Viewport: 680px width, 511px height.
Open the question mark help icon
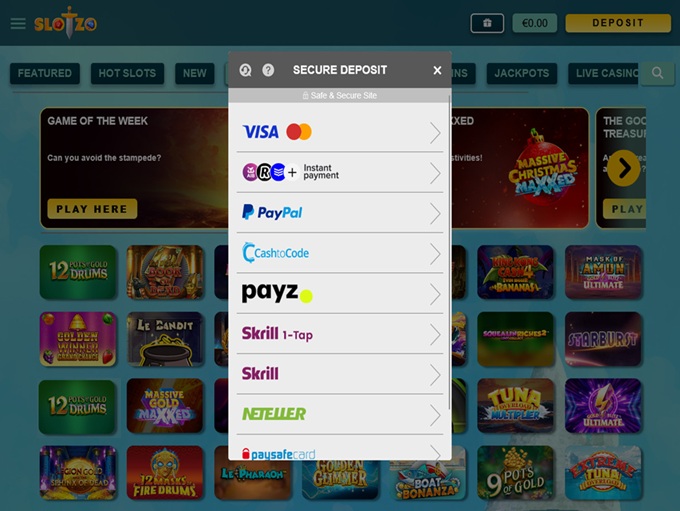click(268, 70)
